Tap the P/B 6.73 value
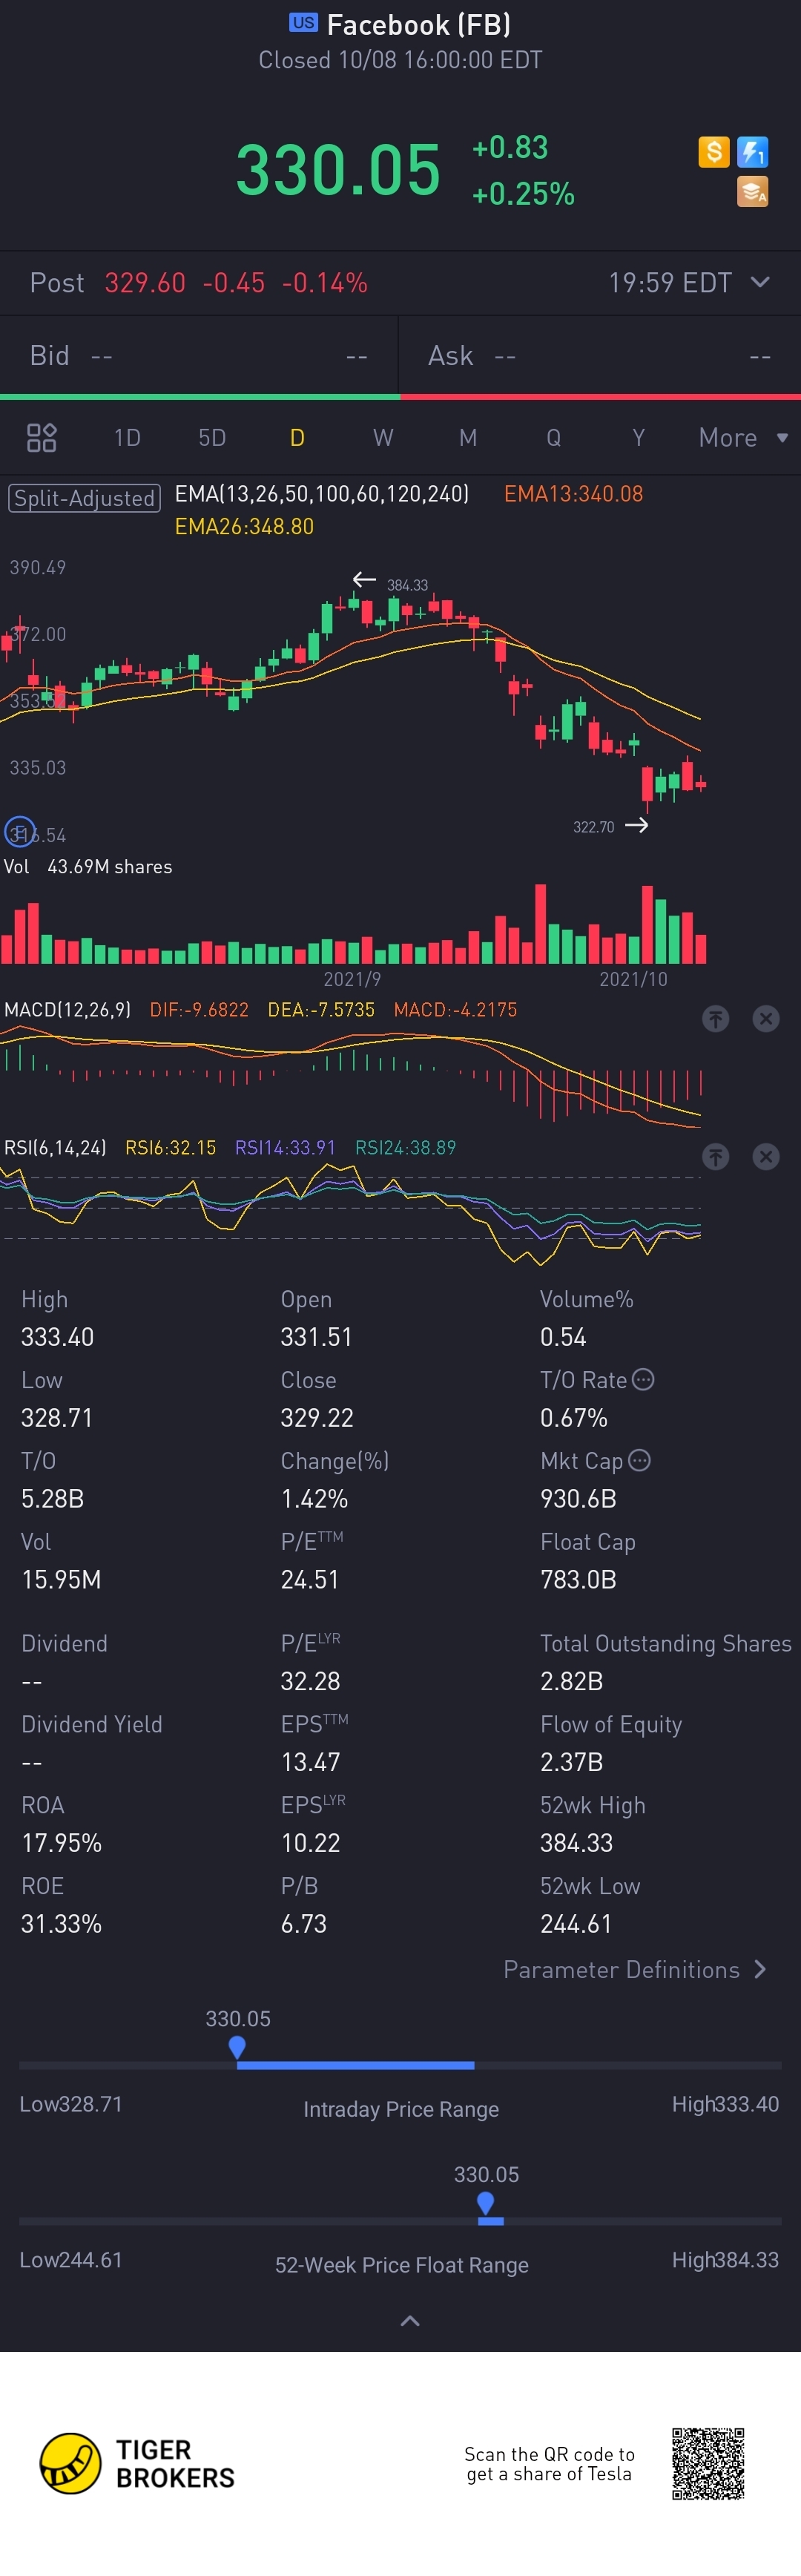The width and height of the screenshot is (801, 2576). (304, 1924)
